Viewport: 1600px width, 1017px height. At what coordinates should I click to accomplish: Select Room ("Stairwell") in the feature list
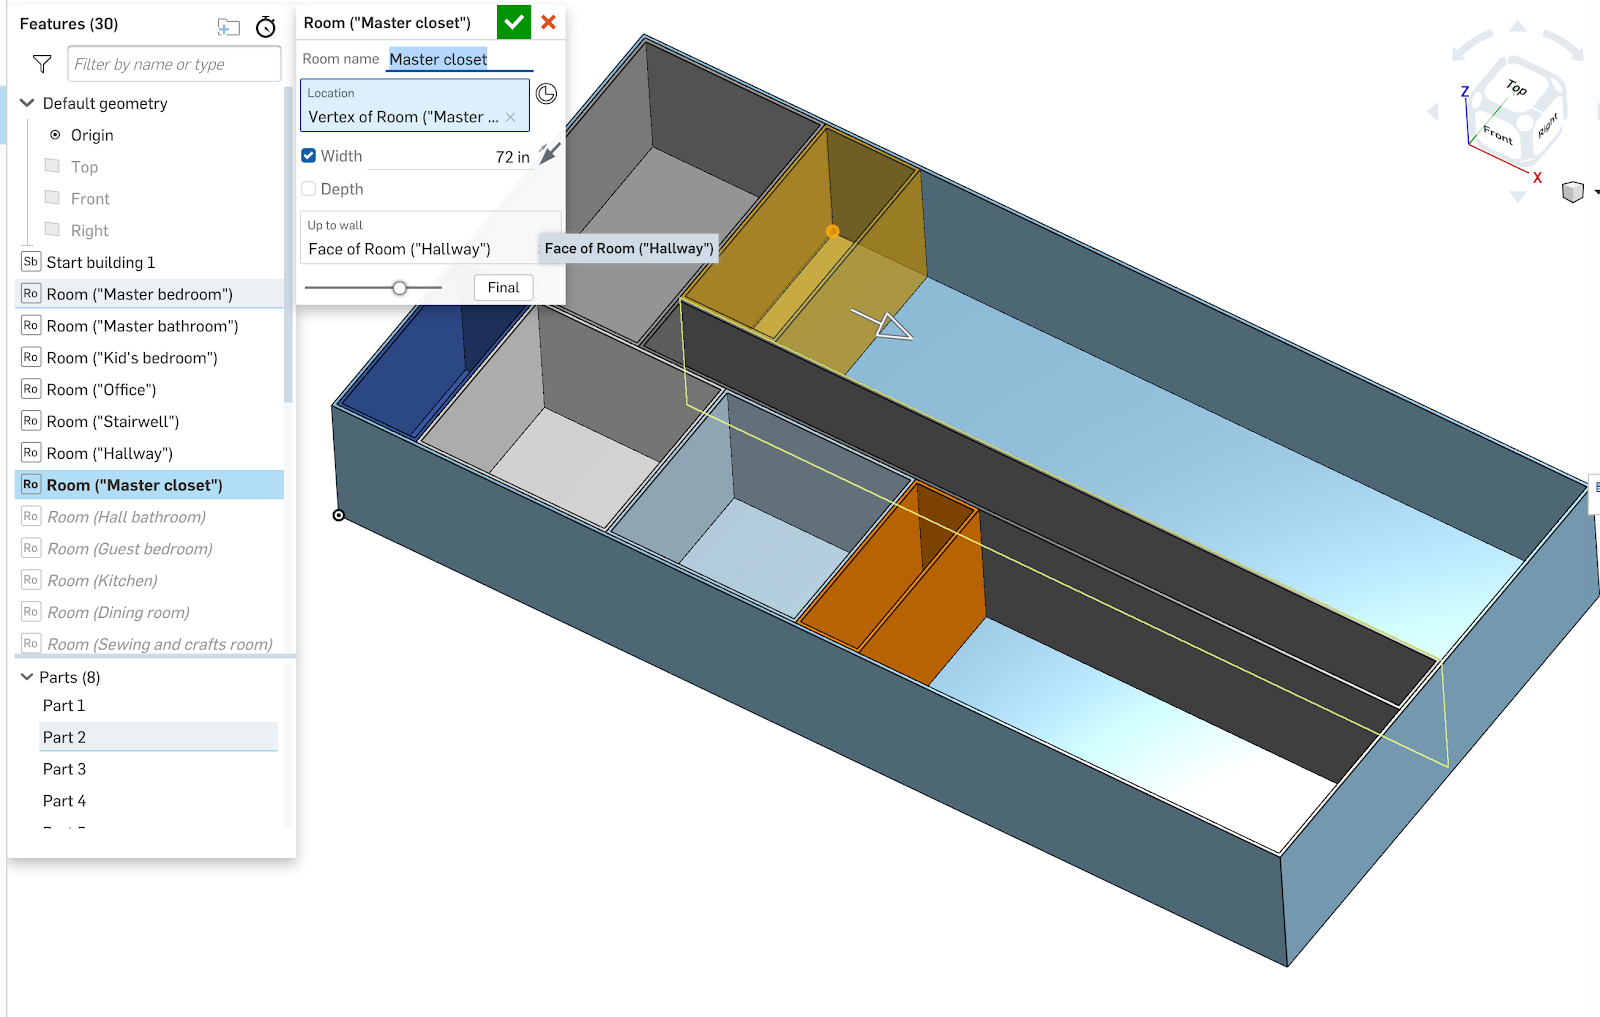pos(113,421)
